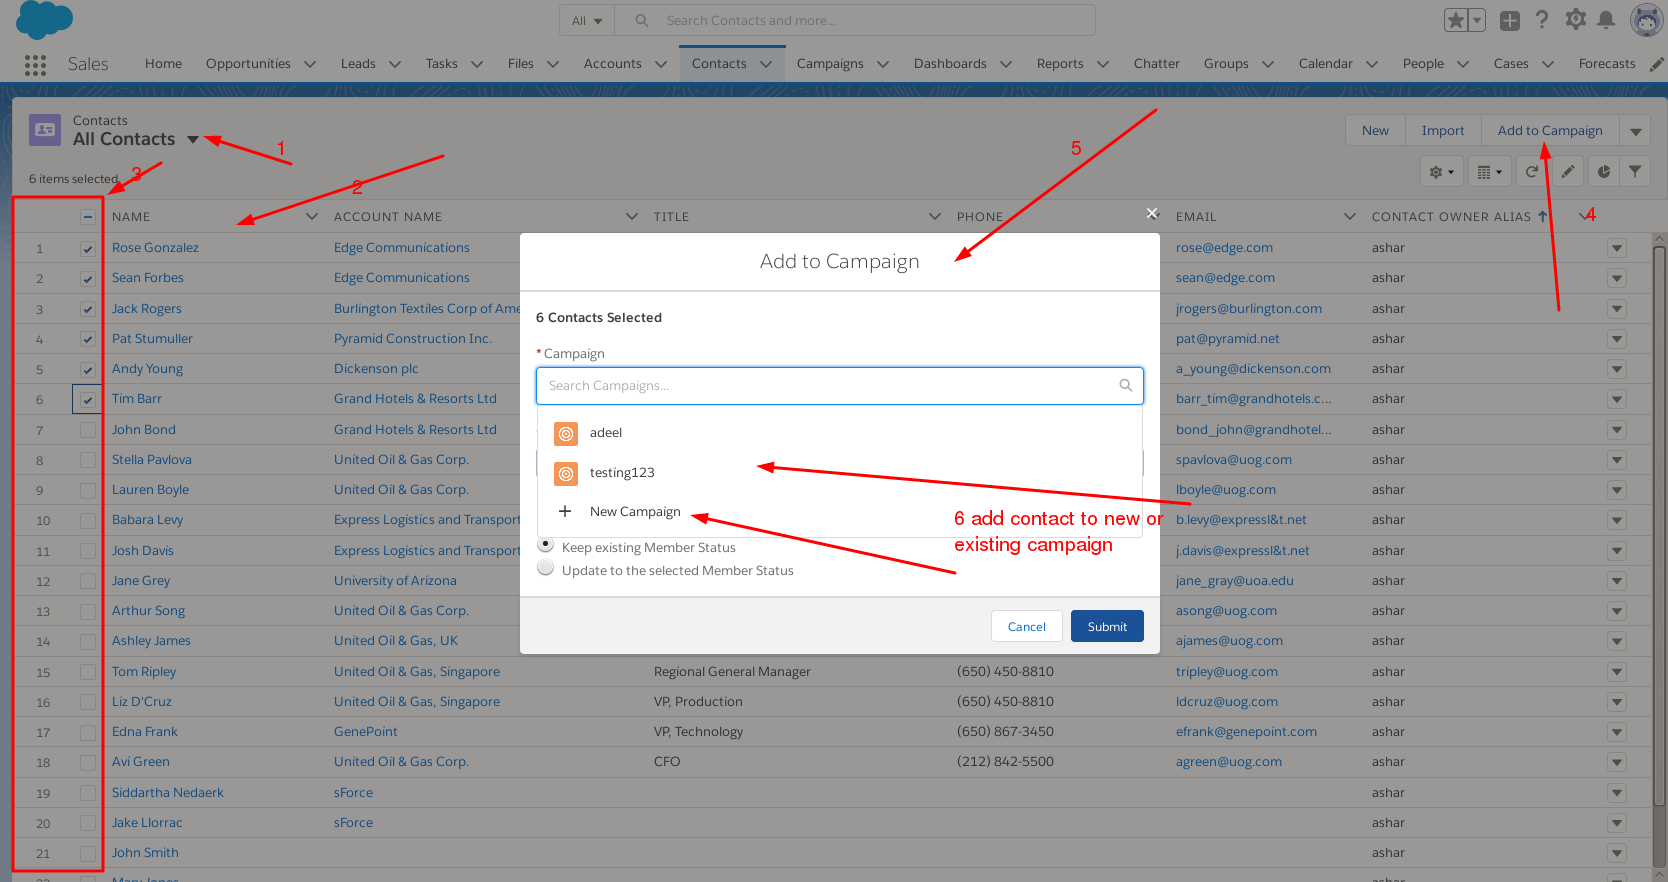Click the Salesforce cloud logo
The height and width of the screenshot is (882, 1668).
(x=45, y=19)
